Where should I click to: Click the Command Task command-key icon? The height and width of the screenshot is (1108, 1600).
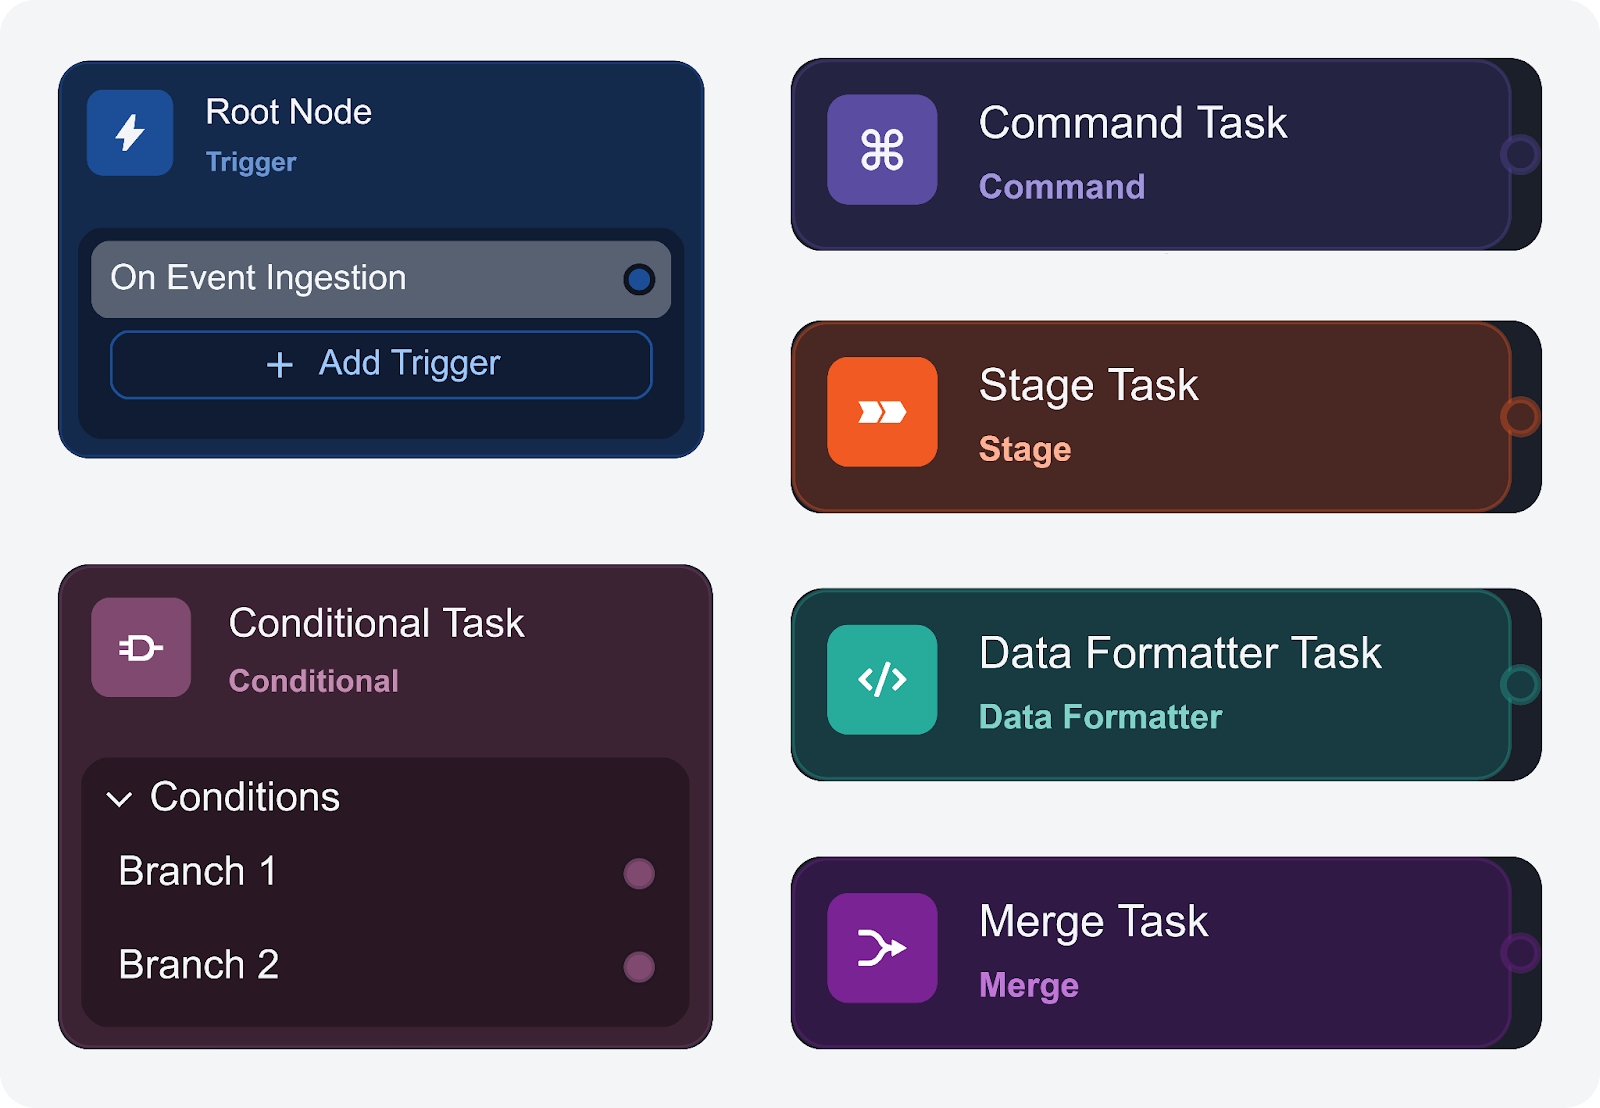[882, 150]
